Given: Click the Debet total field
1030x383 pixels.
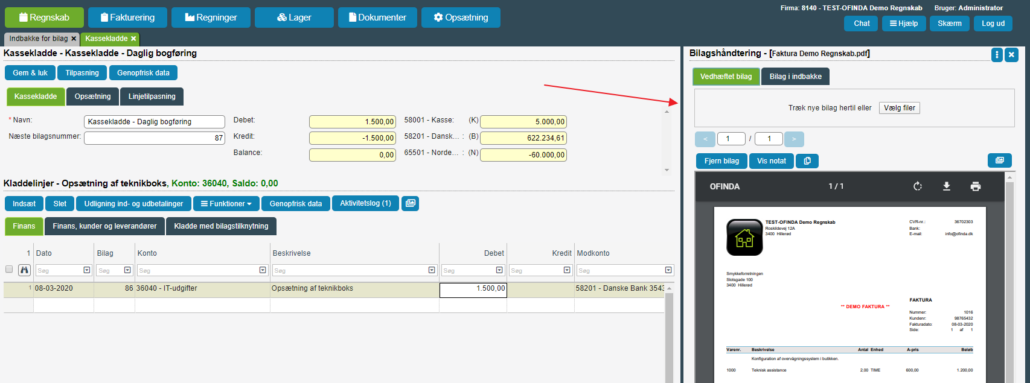Looking at the screenshot, I should (x=352, y=122).
